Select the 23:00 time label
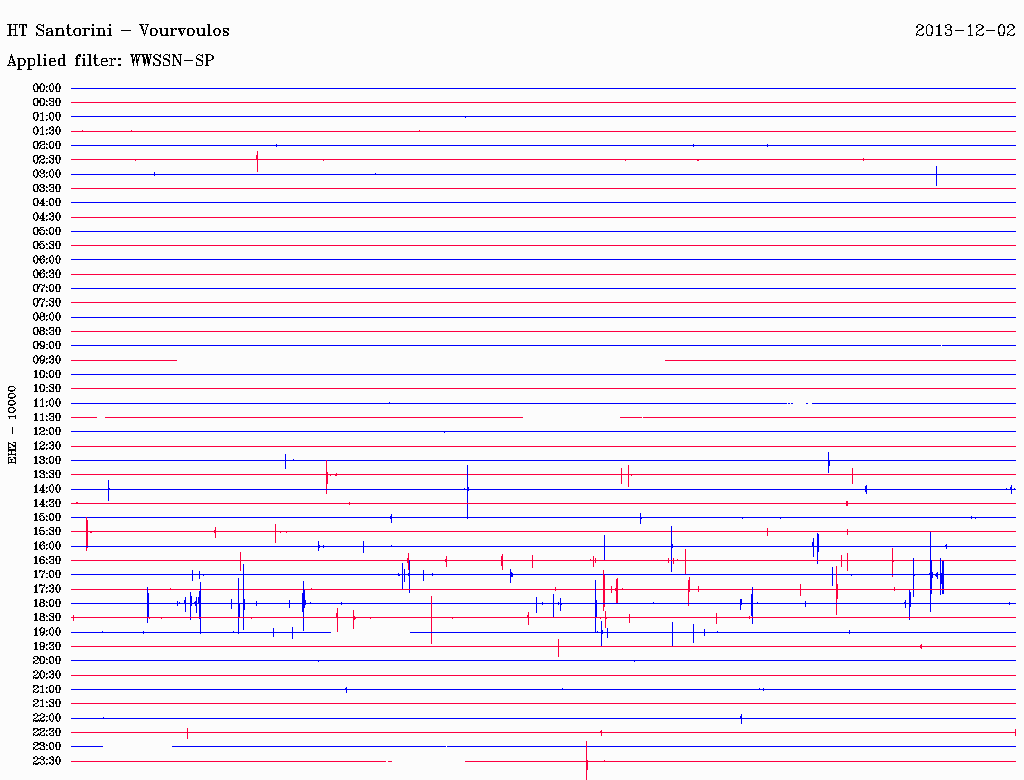Screen dimensions: 1024x780 tap(47, 747)
